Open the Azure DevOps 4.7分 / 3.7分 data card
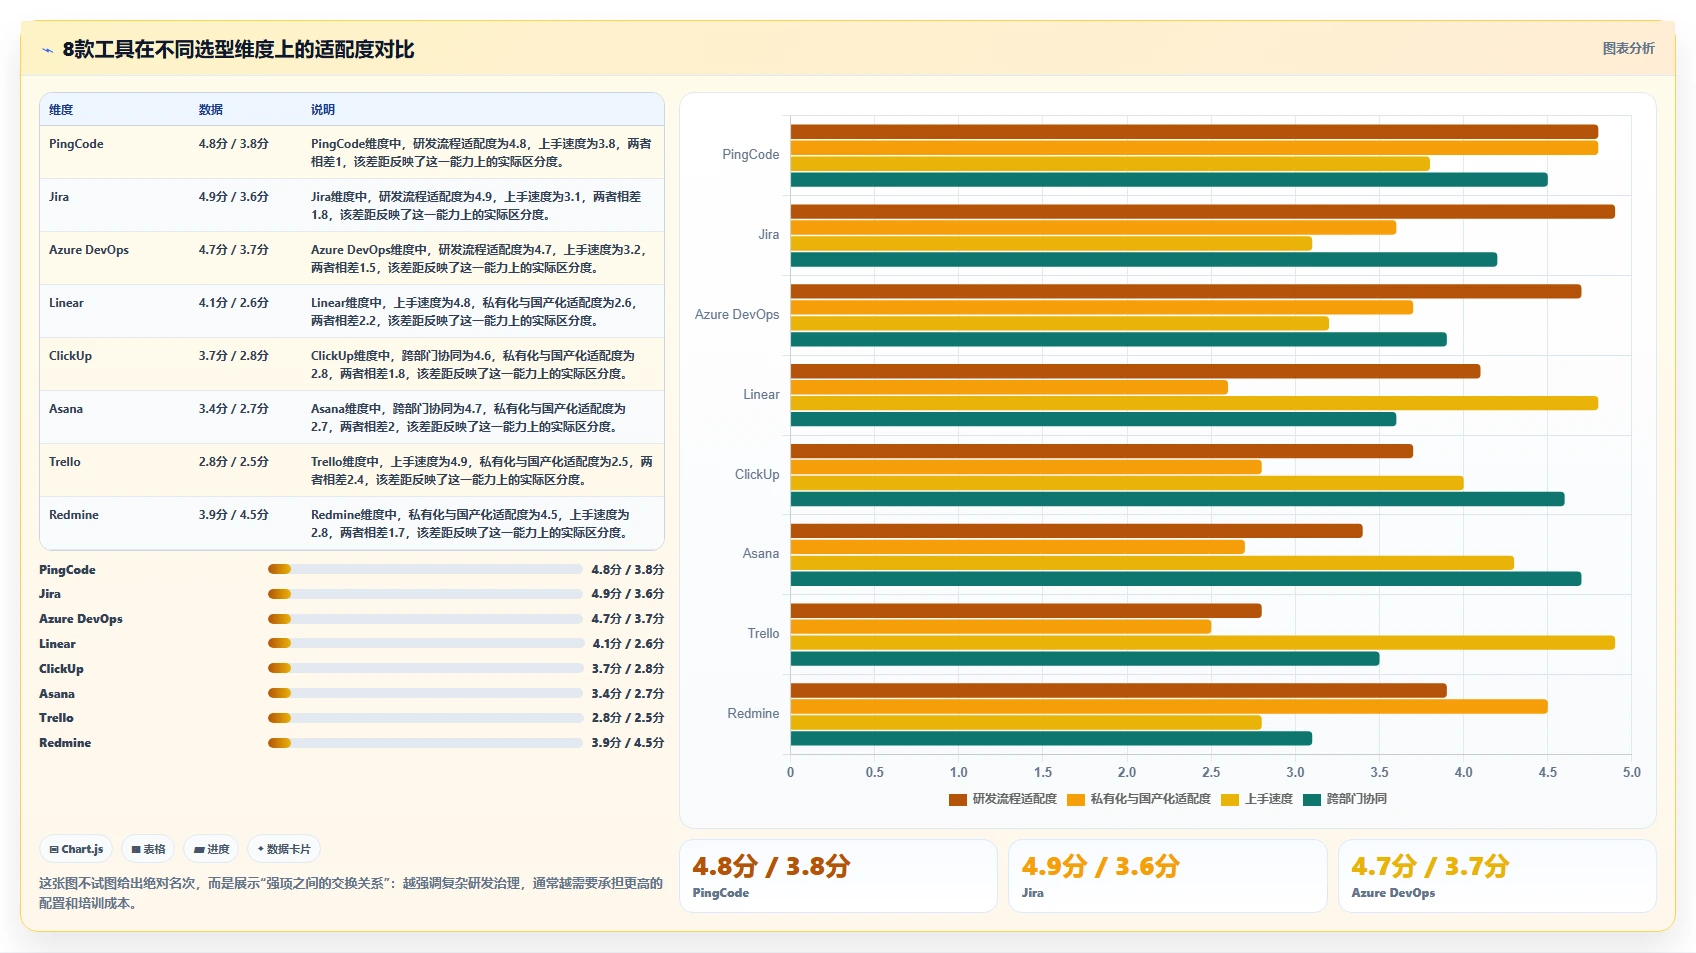 tap(1497, 876)
